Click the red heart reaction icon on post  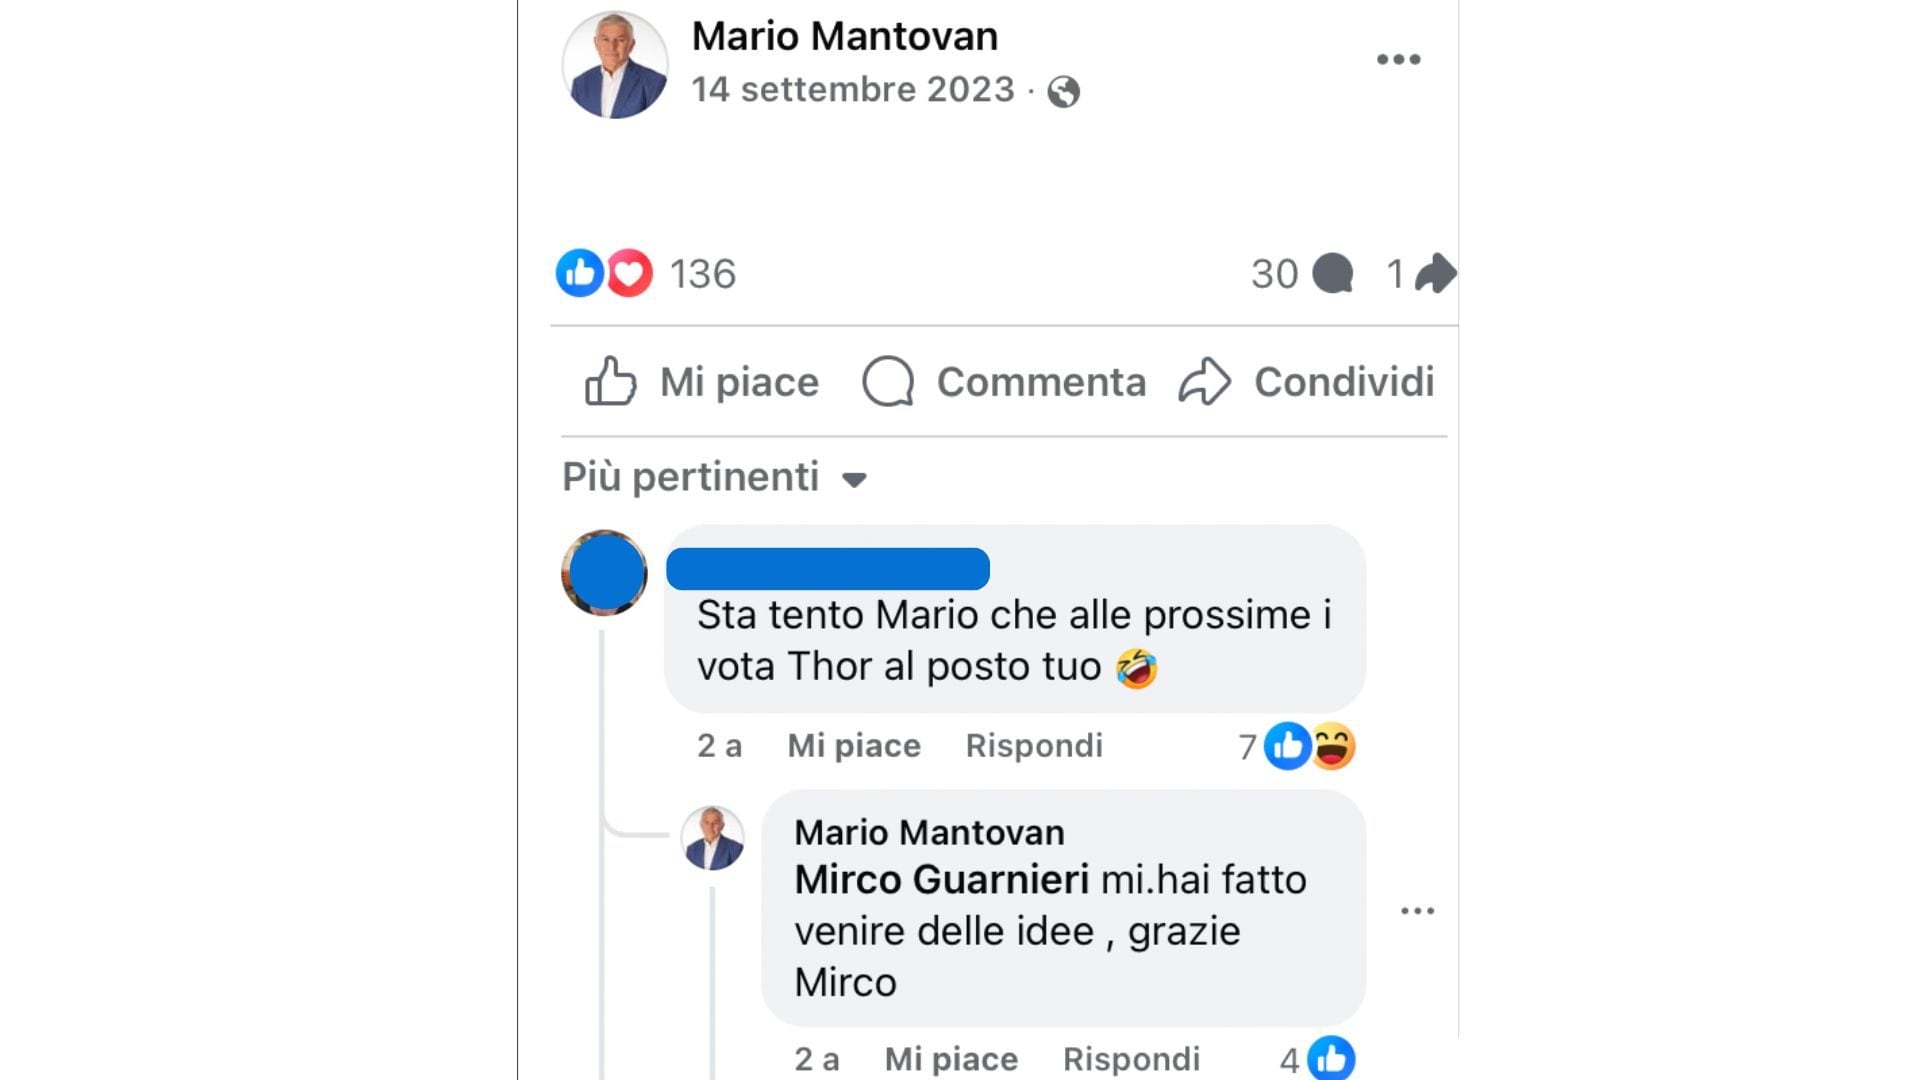[630, 273]
